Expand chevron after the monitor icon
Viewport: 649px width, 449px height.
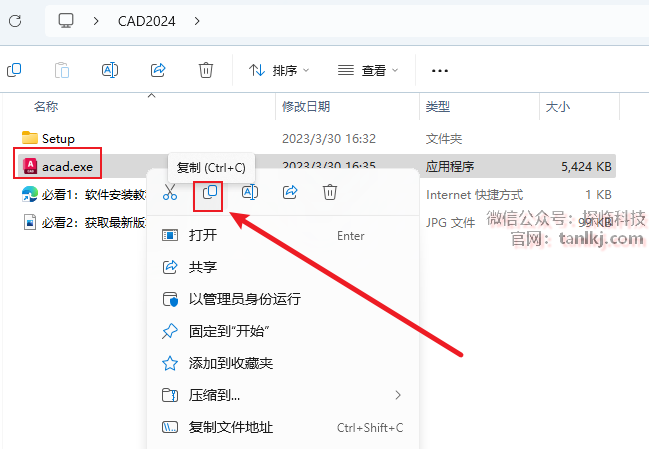point(96,21)
